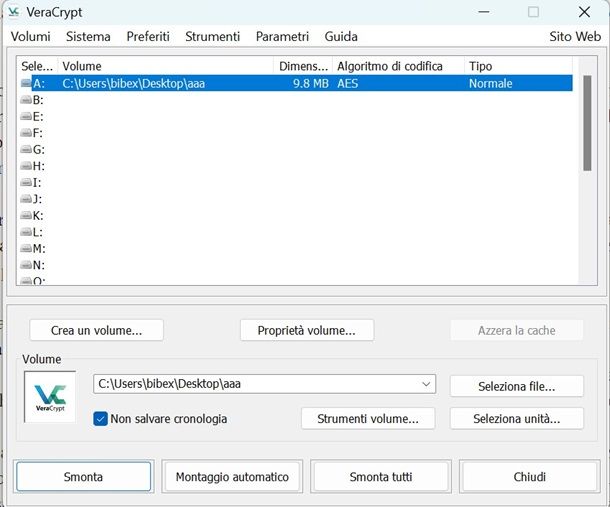610x507 pixels.
Task: Click the drive icon for N:
Action: tap(26, 265)
